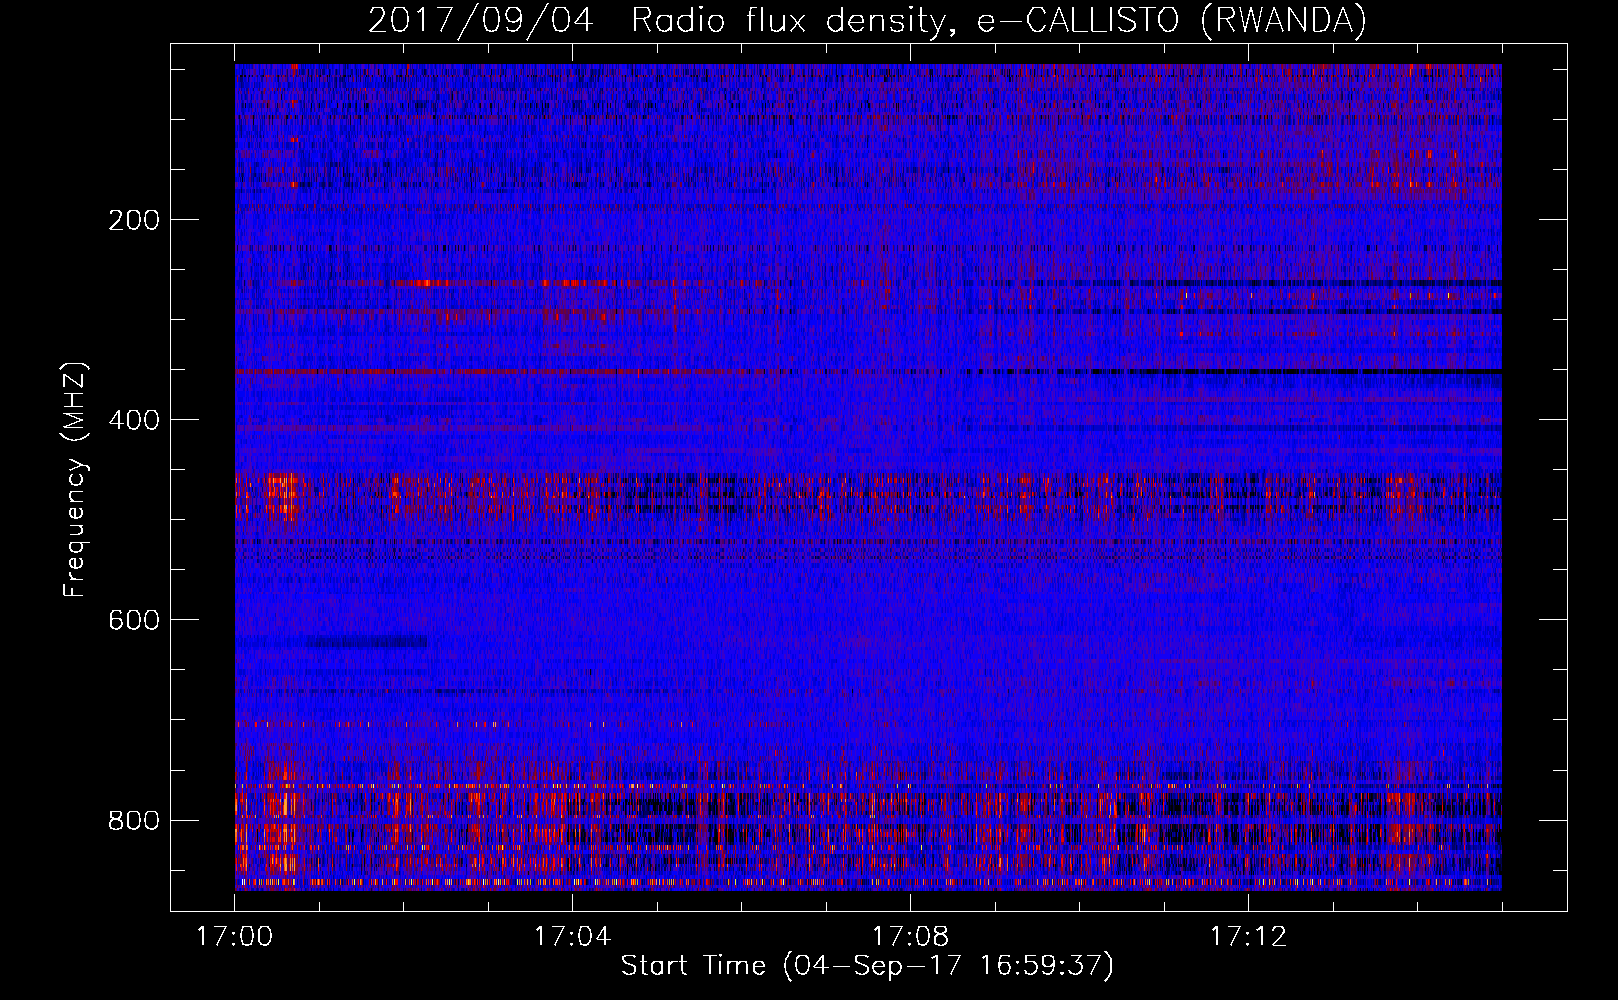Click the plot title mentioning e-CALLISTO (RWANDA)
Viewport: 1618px width, 1000px height.
coord(867,20)
